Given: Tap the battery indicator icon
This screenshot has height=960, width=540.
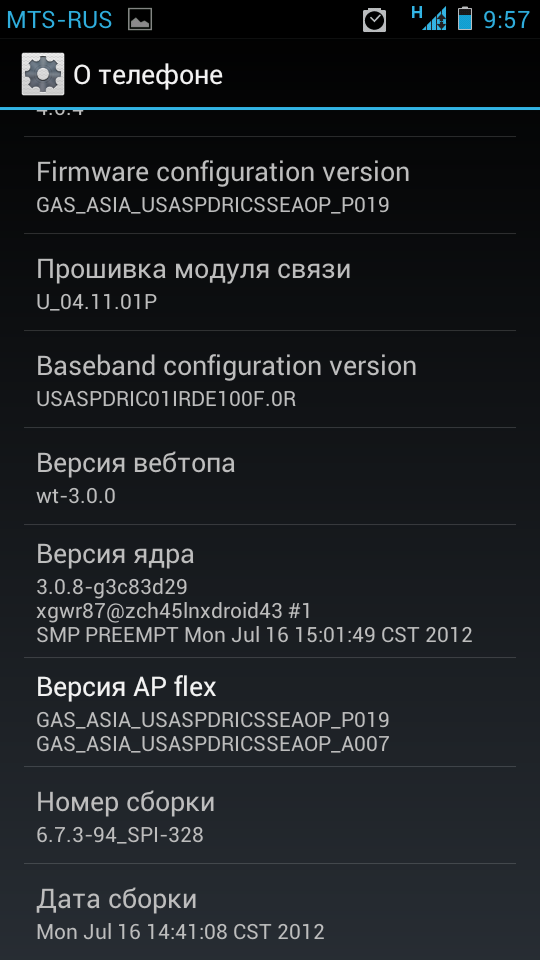Looking at the screenshot, I should [465, 18].
